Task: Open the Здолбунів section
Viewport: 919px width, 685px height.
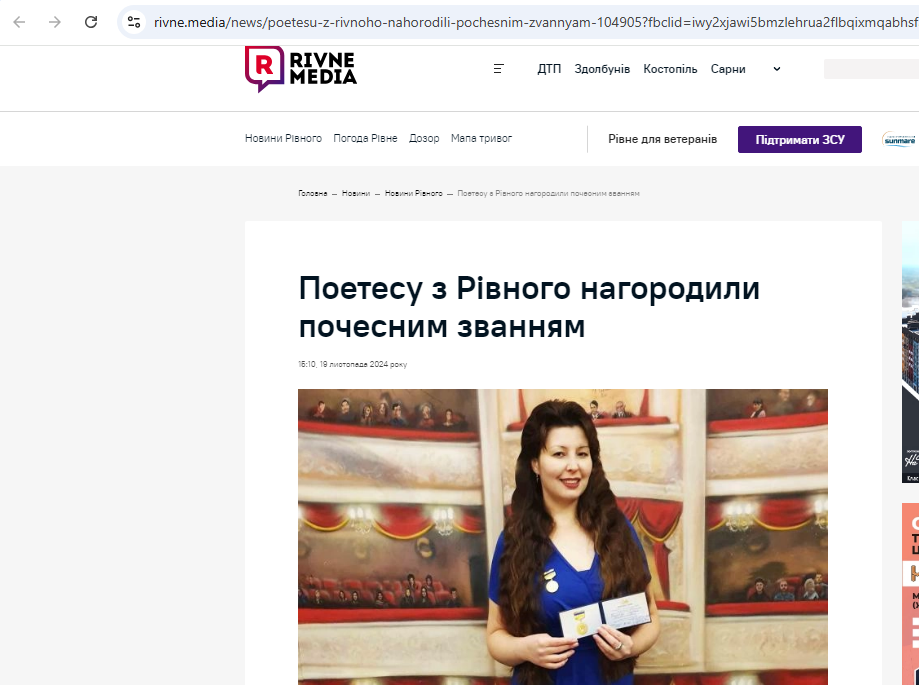Action: (602, 69)
